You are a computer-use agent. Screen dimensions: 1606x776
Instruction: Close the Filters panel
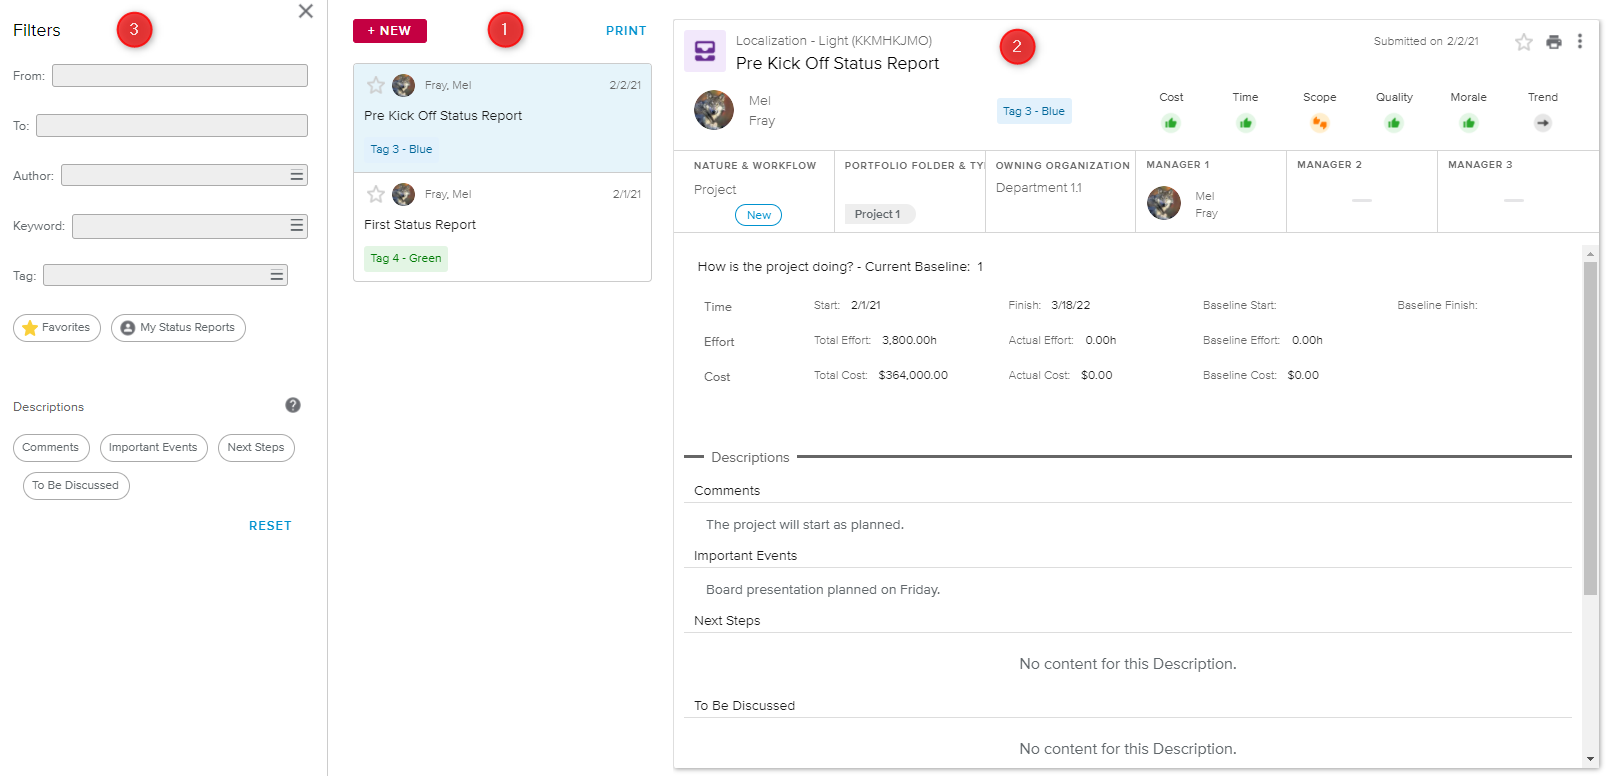click(306, 11)
